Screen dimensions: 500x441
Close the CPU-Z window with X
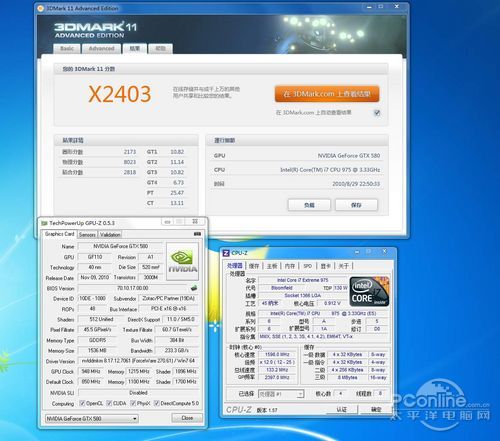[x=385, y=252]
